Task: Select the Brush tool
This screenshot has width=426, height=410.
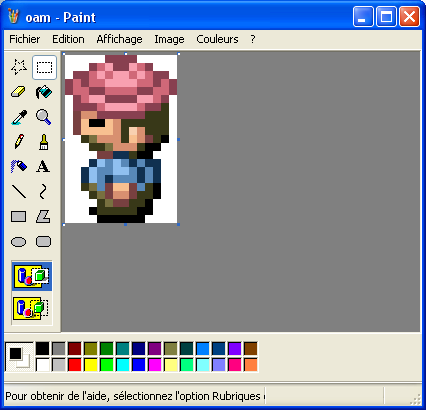Action: click(x=44, y=142)
